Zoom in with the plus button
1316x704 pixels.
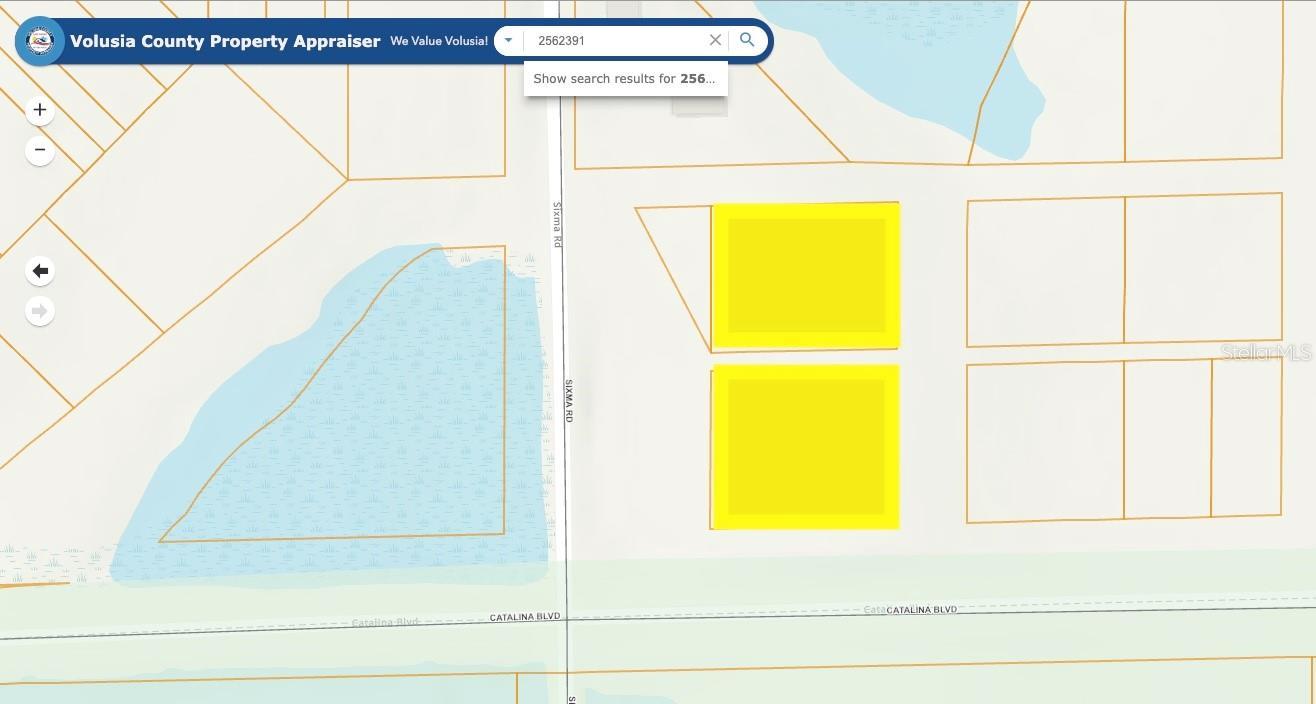click(40, 110)
